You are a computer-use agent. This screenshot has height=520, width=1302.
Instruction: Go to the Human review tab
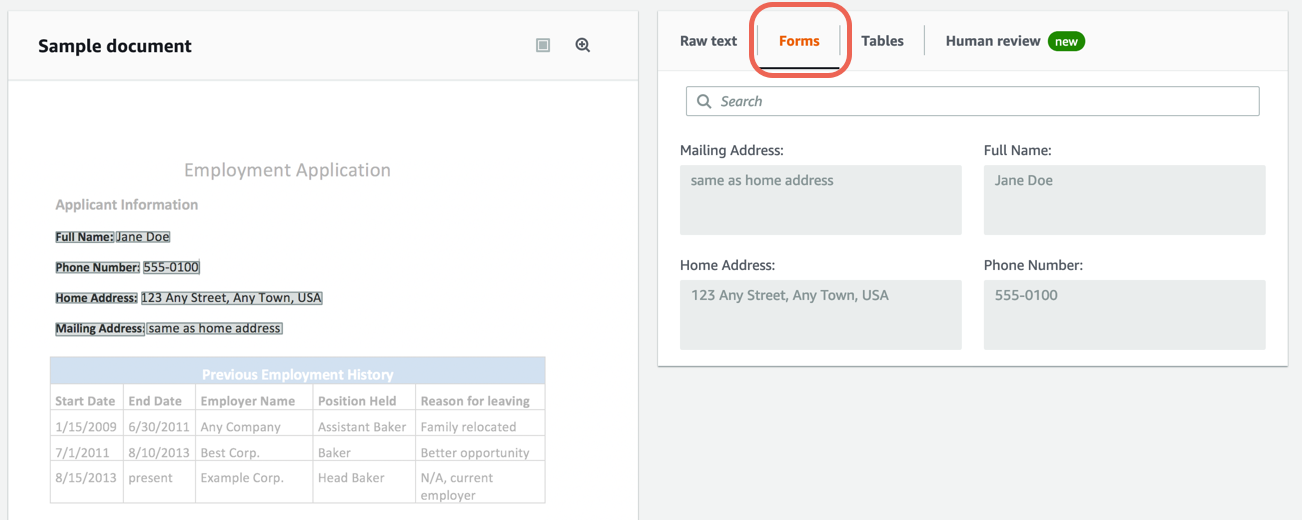click(992, 41)
